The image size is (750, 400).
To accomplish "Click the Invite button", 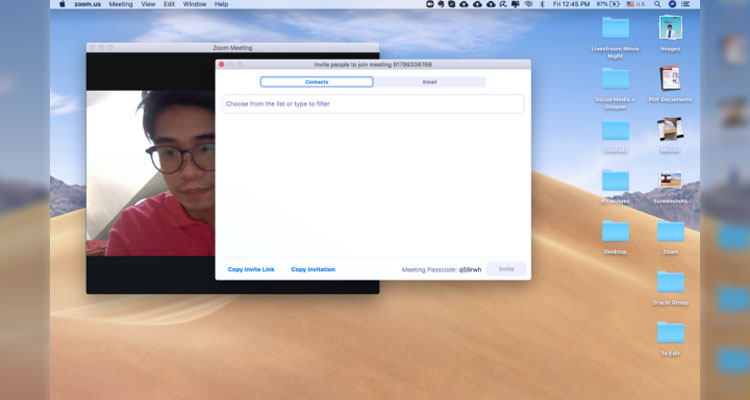I will click(506, 269).
